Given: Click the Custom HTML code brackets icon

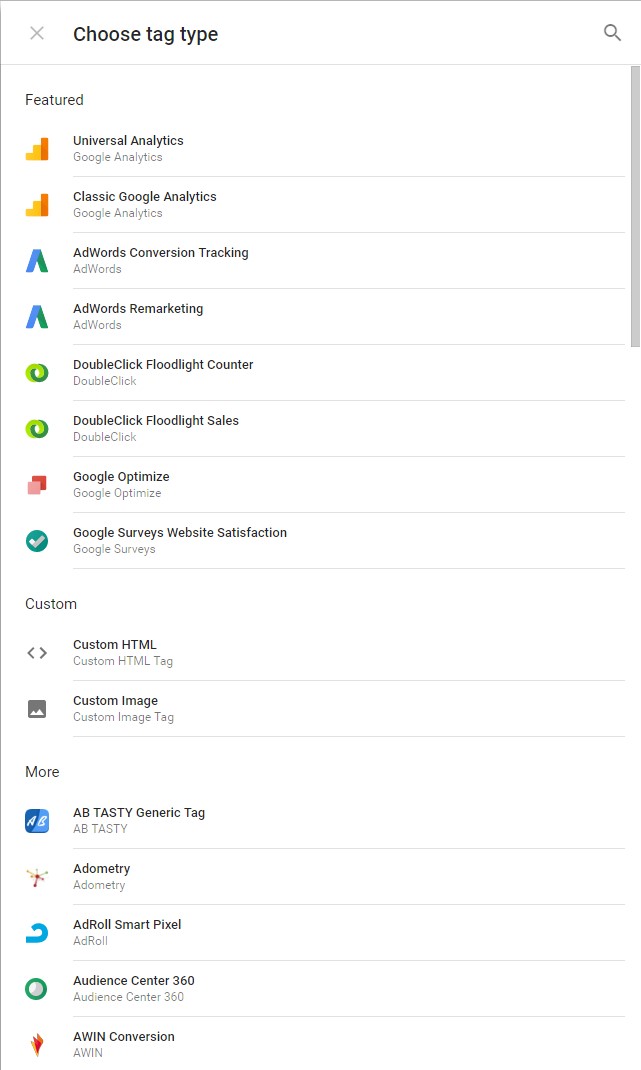Looking at the screenshot, I should [37, 653].
